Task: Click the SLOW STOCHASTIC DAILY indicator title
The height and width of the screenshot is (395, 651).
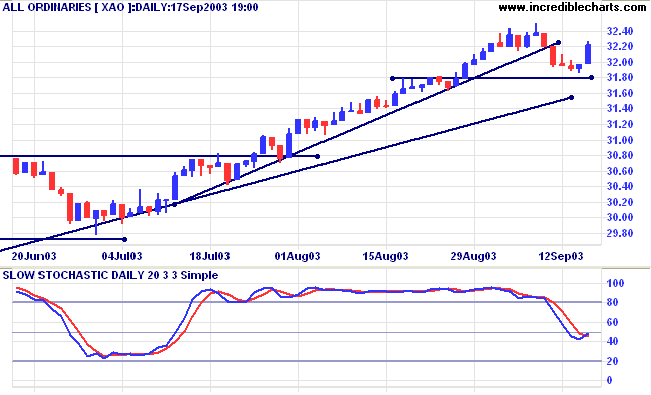Action: [x=110, y=275]
